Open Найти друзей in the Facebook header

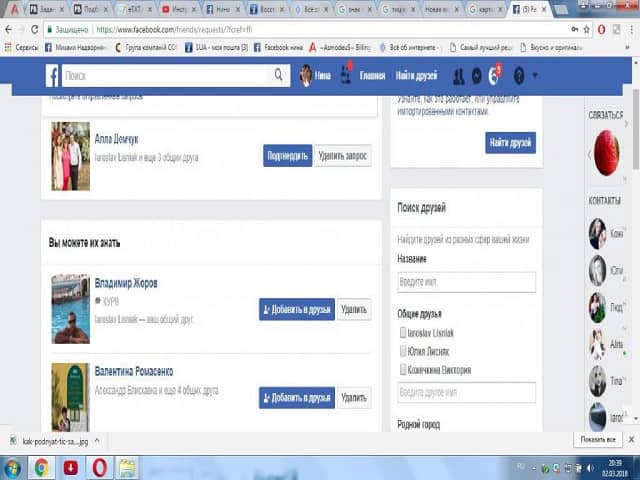(416, 76)
